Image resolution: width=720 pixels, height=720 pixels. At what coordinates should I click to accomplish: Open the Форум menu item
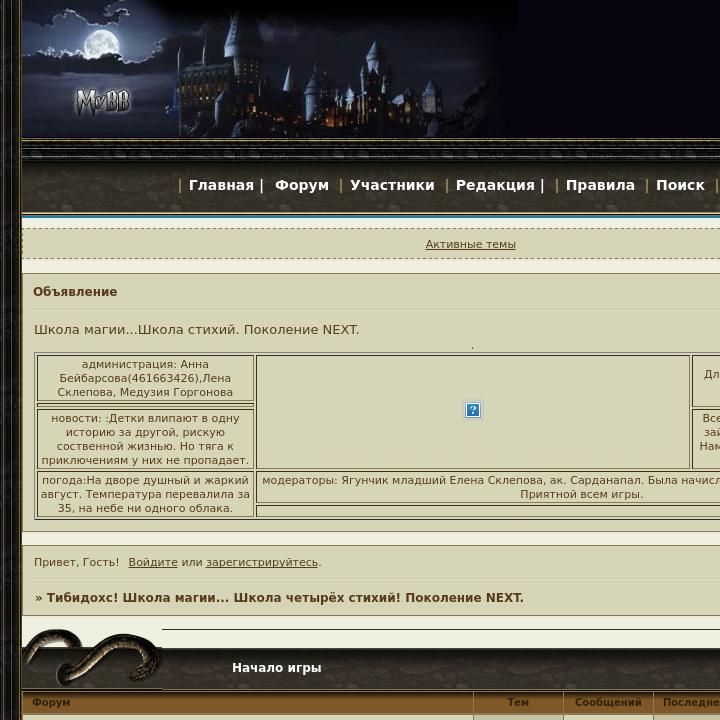302,185
